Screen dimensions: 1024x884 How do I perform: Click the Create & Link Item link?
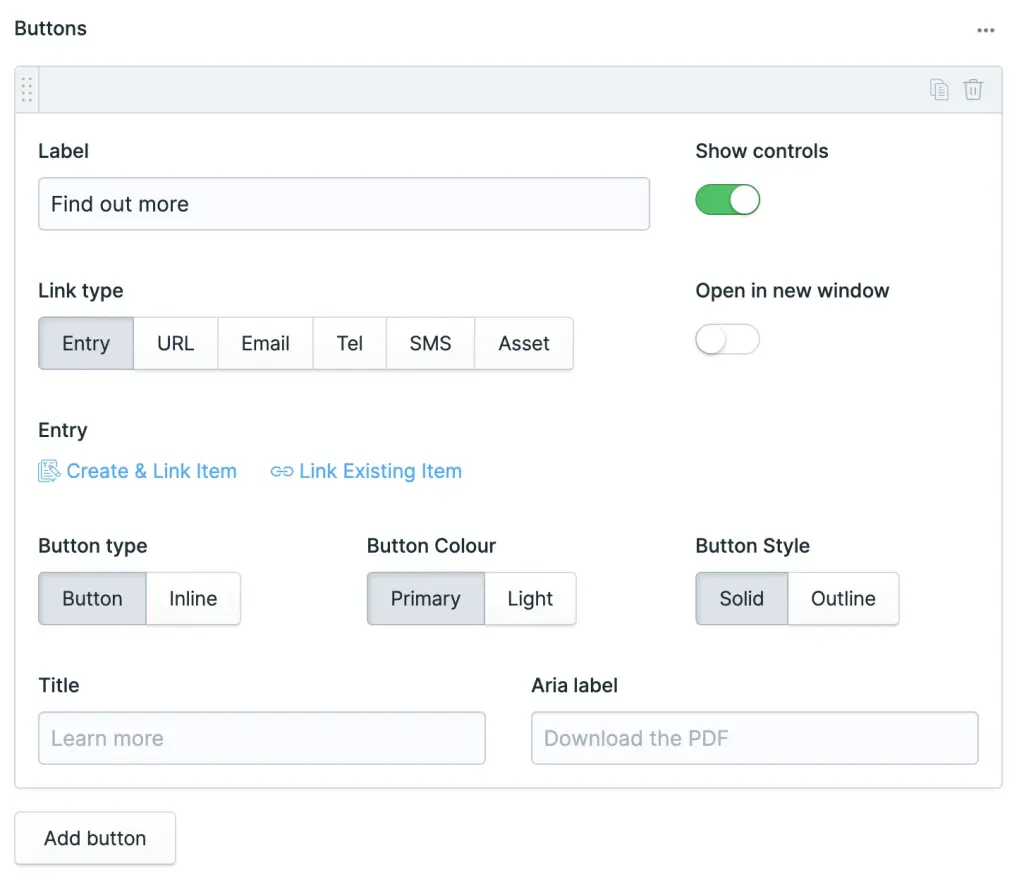coord(151,471)
